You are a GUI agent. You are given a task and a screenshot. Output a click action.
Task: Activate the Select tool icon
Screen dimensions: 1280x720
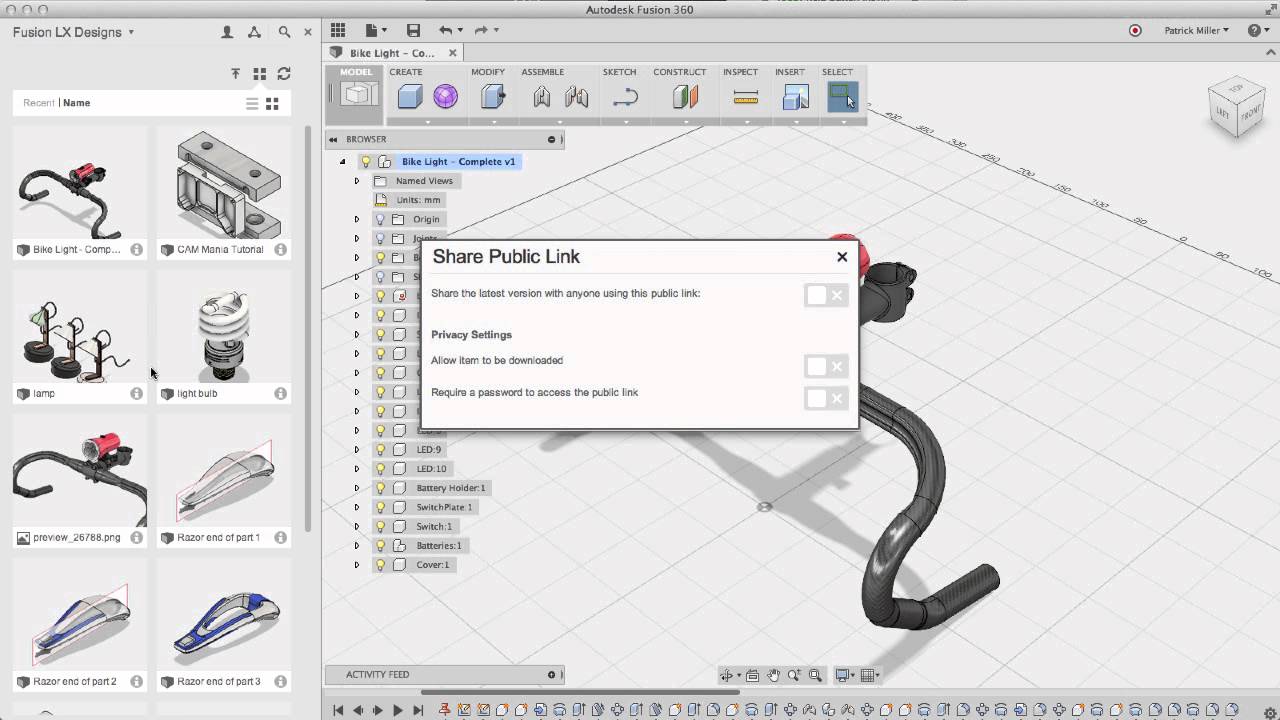[843, 96]
